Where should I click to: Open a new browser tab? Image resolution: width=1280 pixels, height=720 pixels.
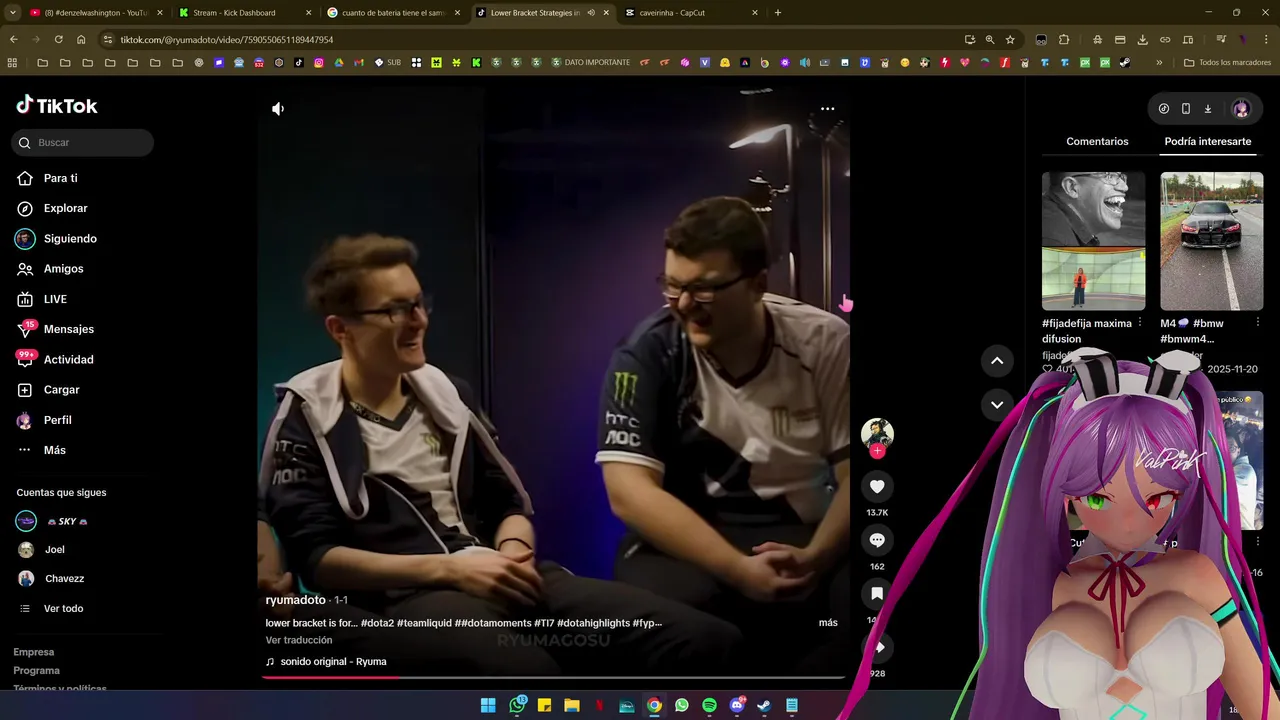point(778,13)
